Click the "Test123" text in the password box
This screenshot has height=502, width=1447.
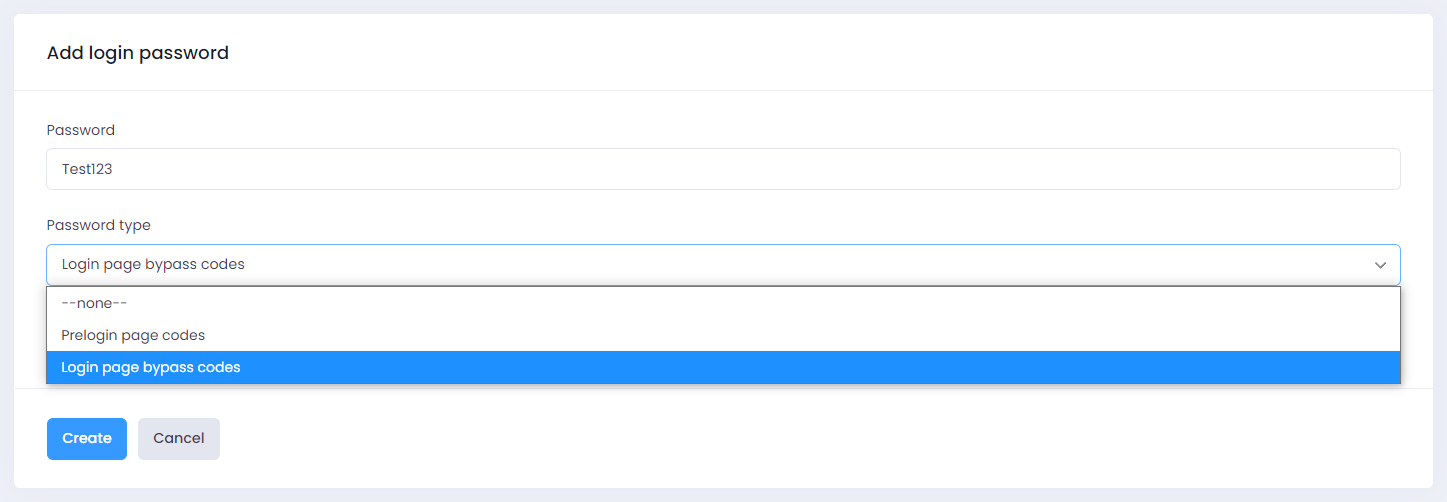(87, 170)
